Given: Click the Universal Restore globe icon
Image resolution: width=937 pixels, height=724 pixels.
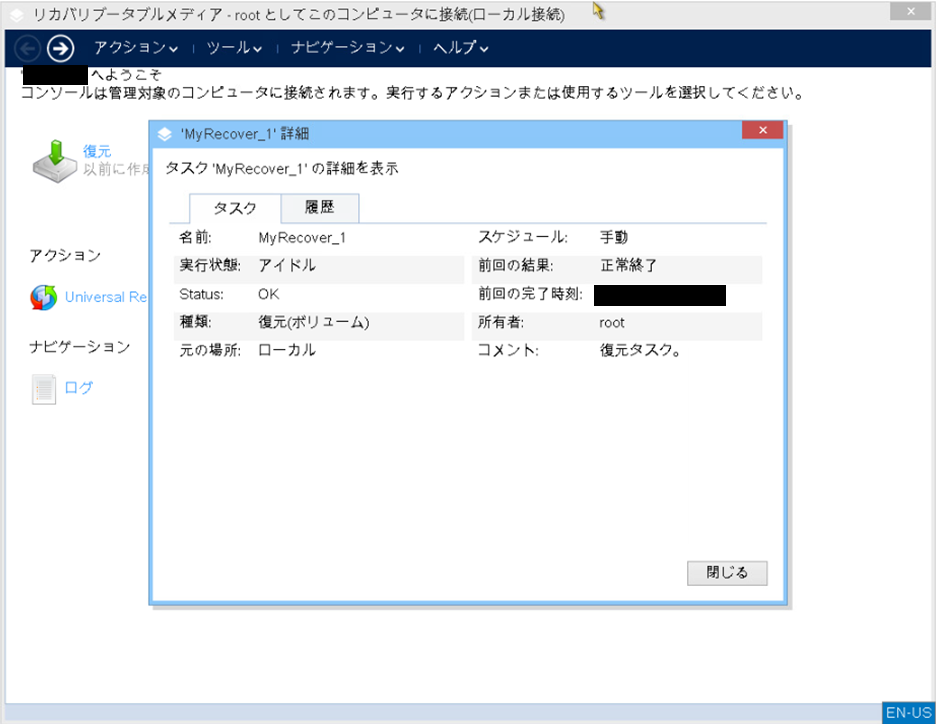Looking at the screenshot, I should (44, 297).
